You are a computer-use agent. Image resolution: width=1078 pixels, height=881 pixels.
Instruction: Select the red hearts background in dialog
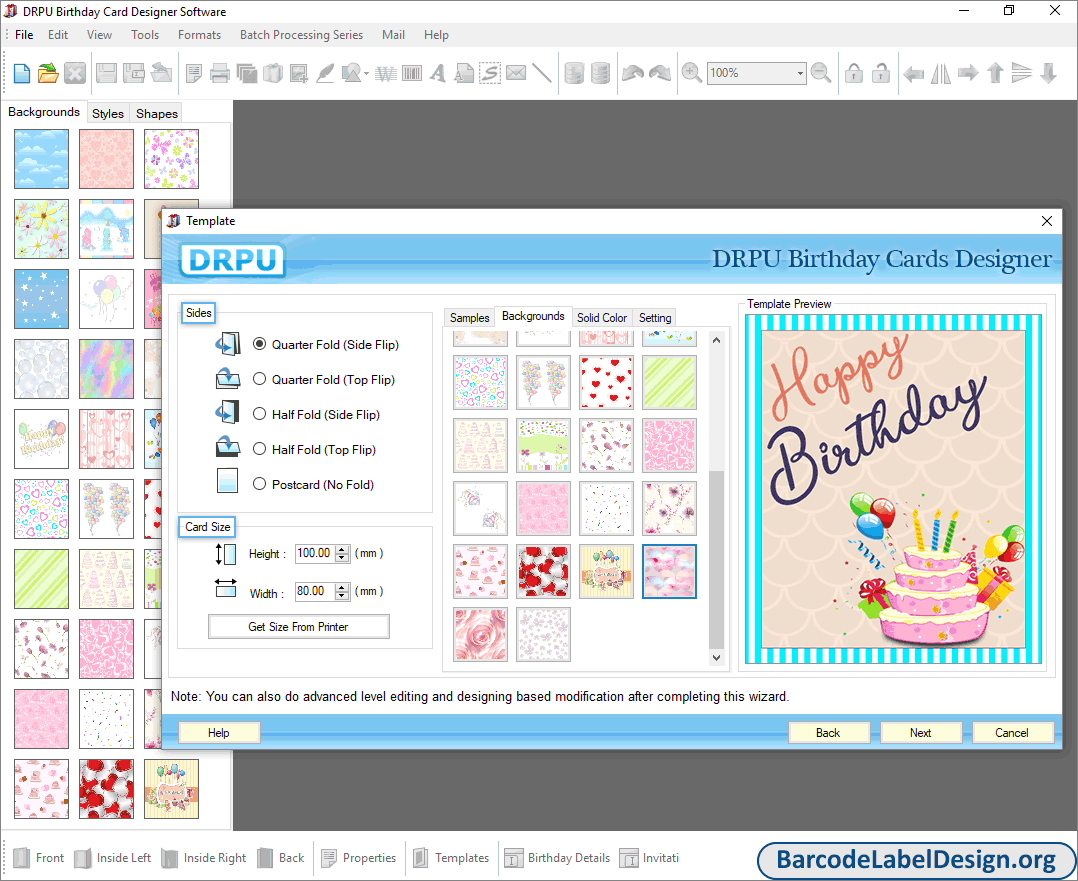point(606,382)
